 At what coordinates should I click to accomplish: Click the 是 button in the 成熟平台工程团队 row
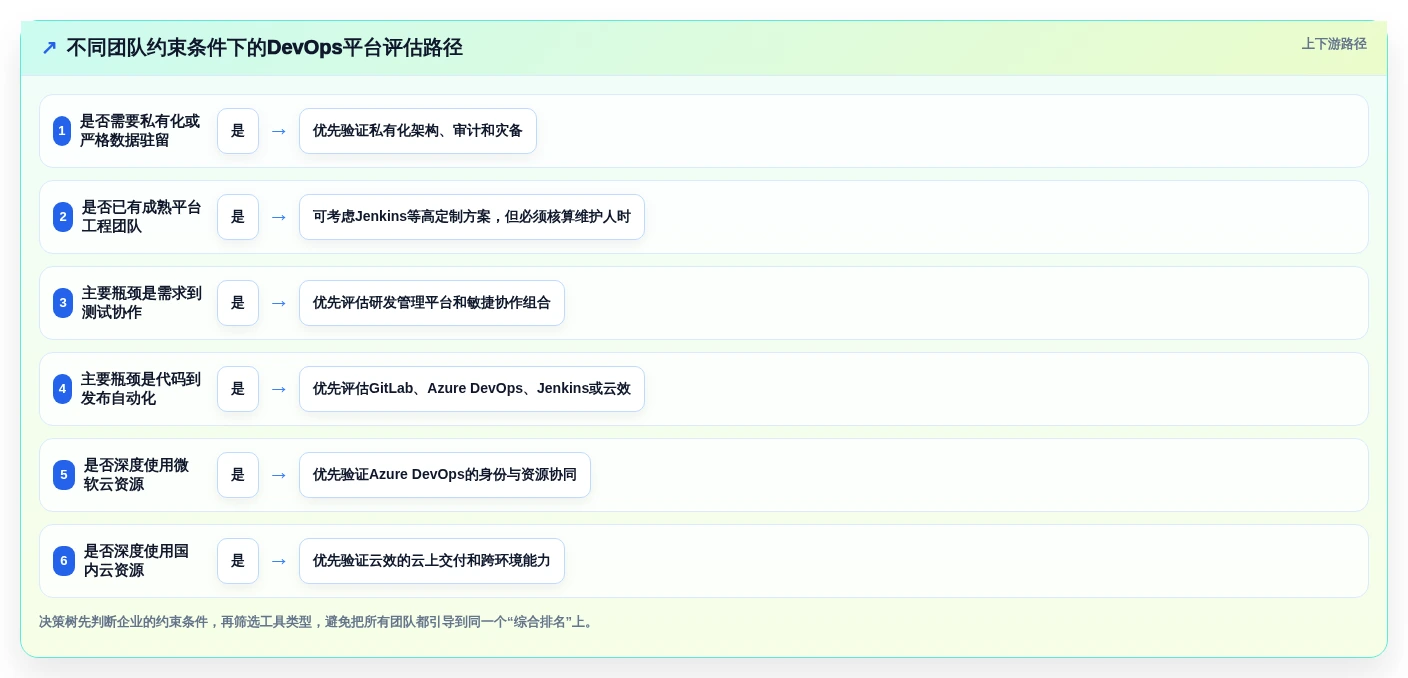238,217
